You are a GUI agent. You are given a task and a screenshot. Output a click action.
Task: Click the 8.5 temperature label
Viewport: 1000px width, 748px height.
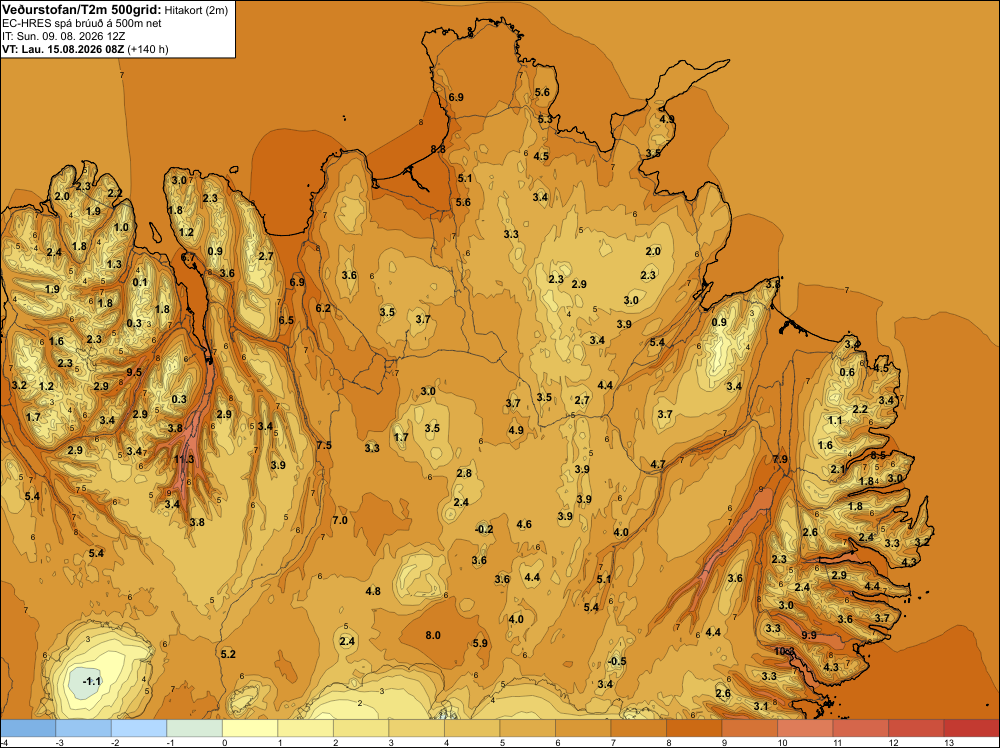click(878, 455)
